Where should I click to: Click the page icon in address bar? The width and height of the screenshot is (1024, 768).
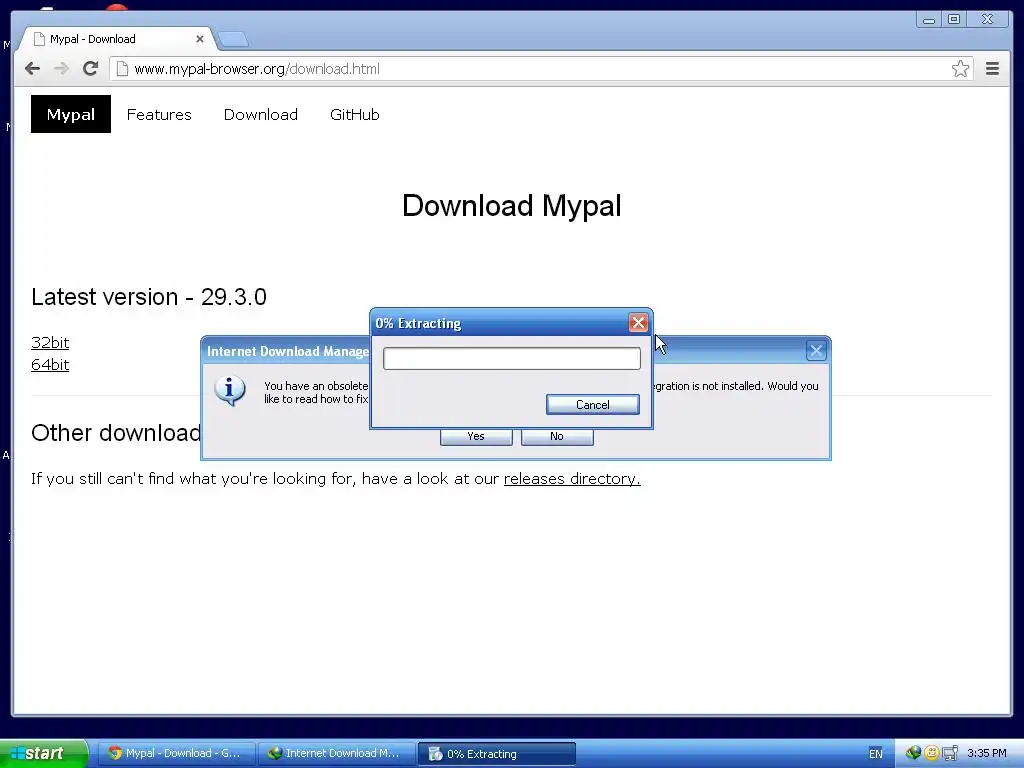(122, 69)
